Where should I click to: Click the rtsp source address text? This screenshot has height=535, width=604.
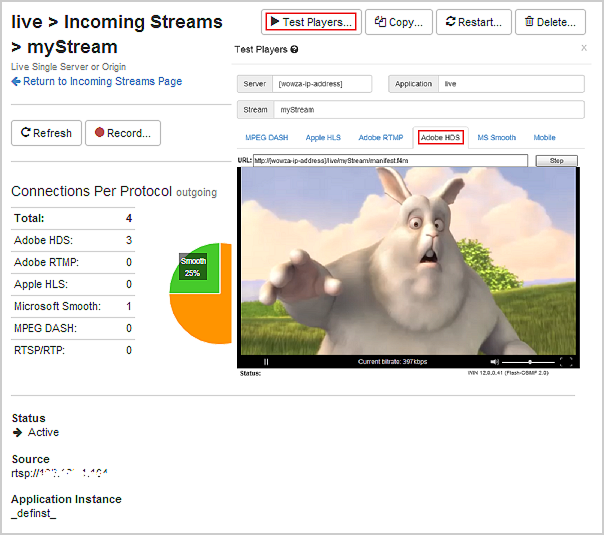[60, 473]
